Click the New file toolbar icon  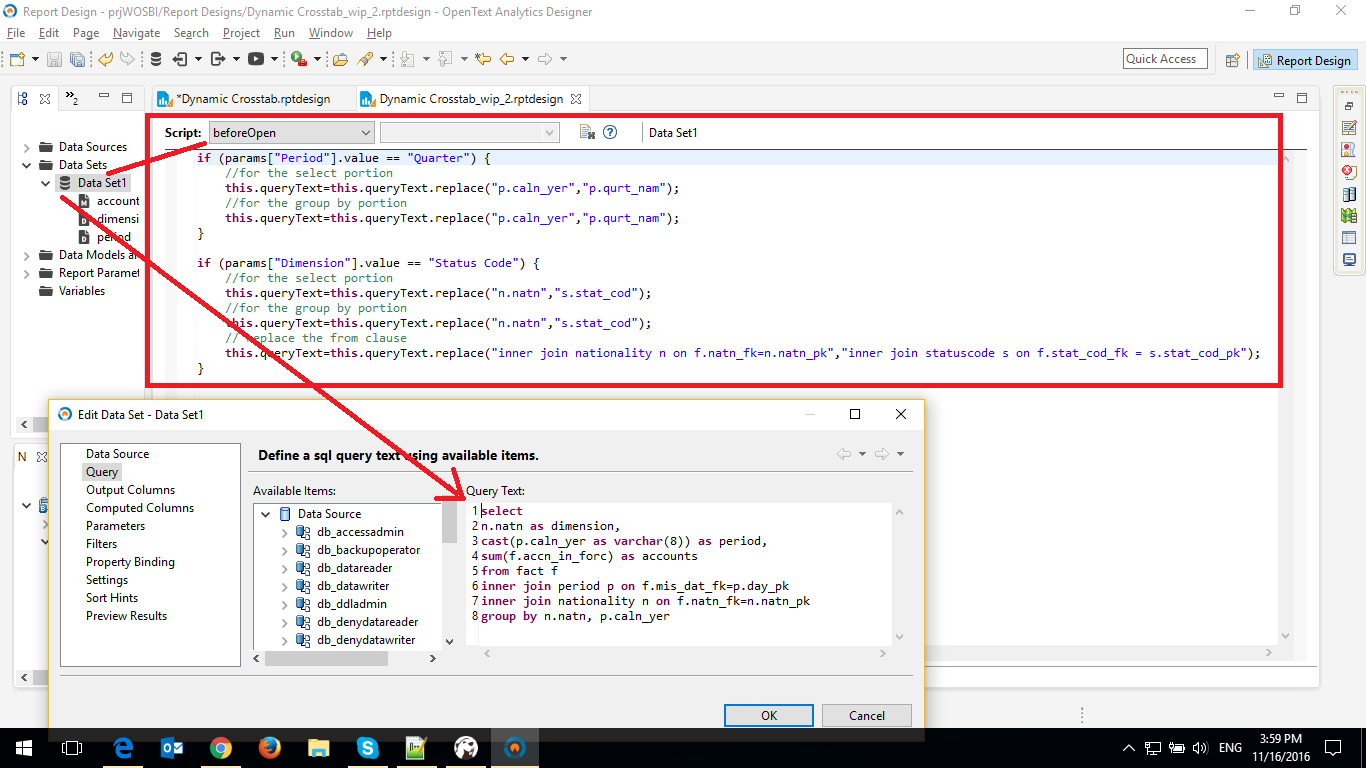point(17,59)
